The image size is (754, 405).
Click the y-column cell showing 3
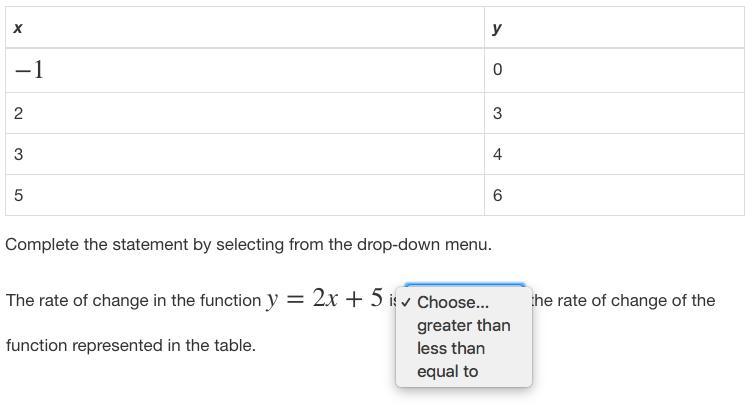pyautogui.click(x=497, y=113)
